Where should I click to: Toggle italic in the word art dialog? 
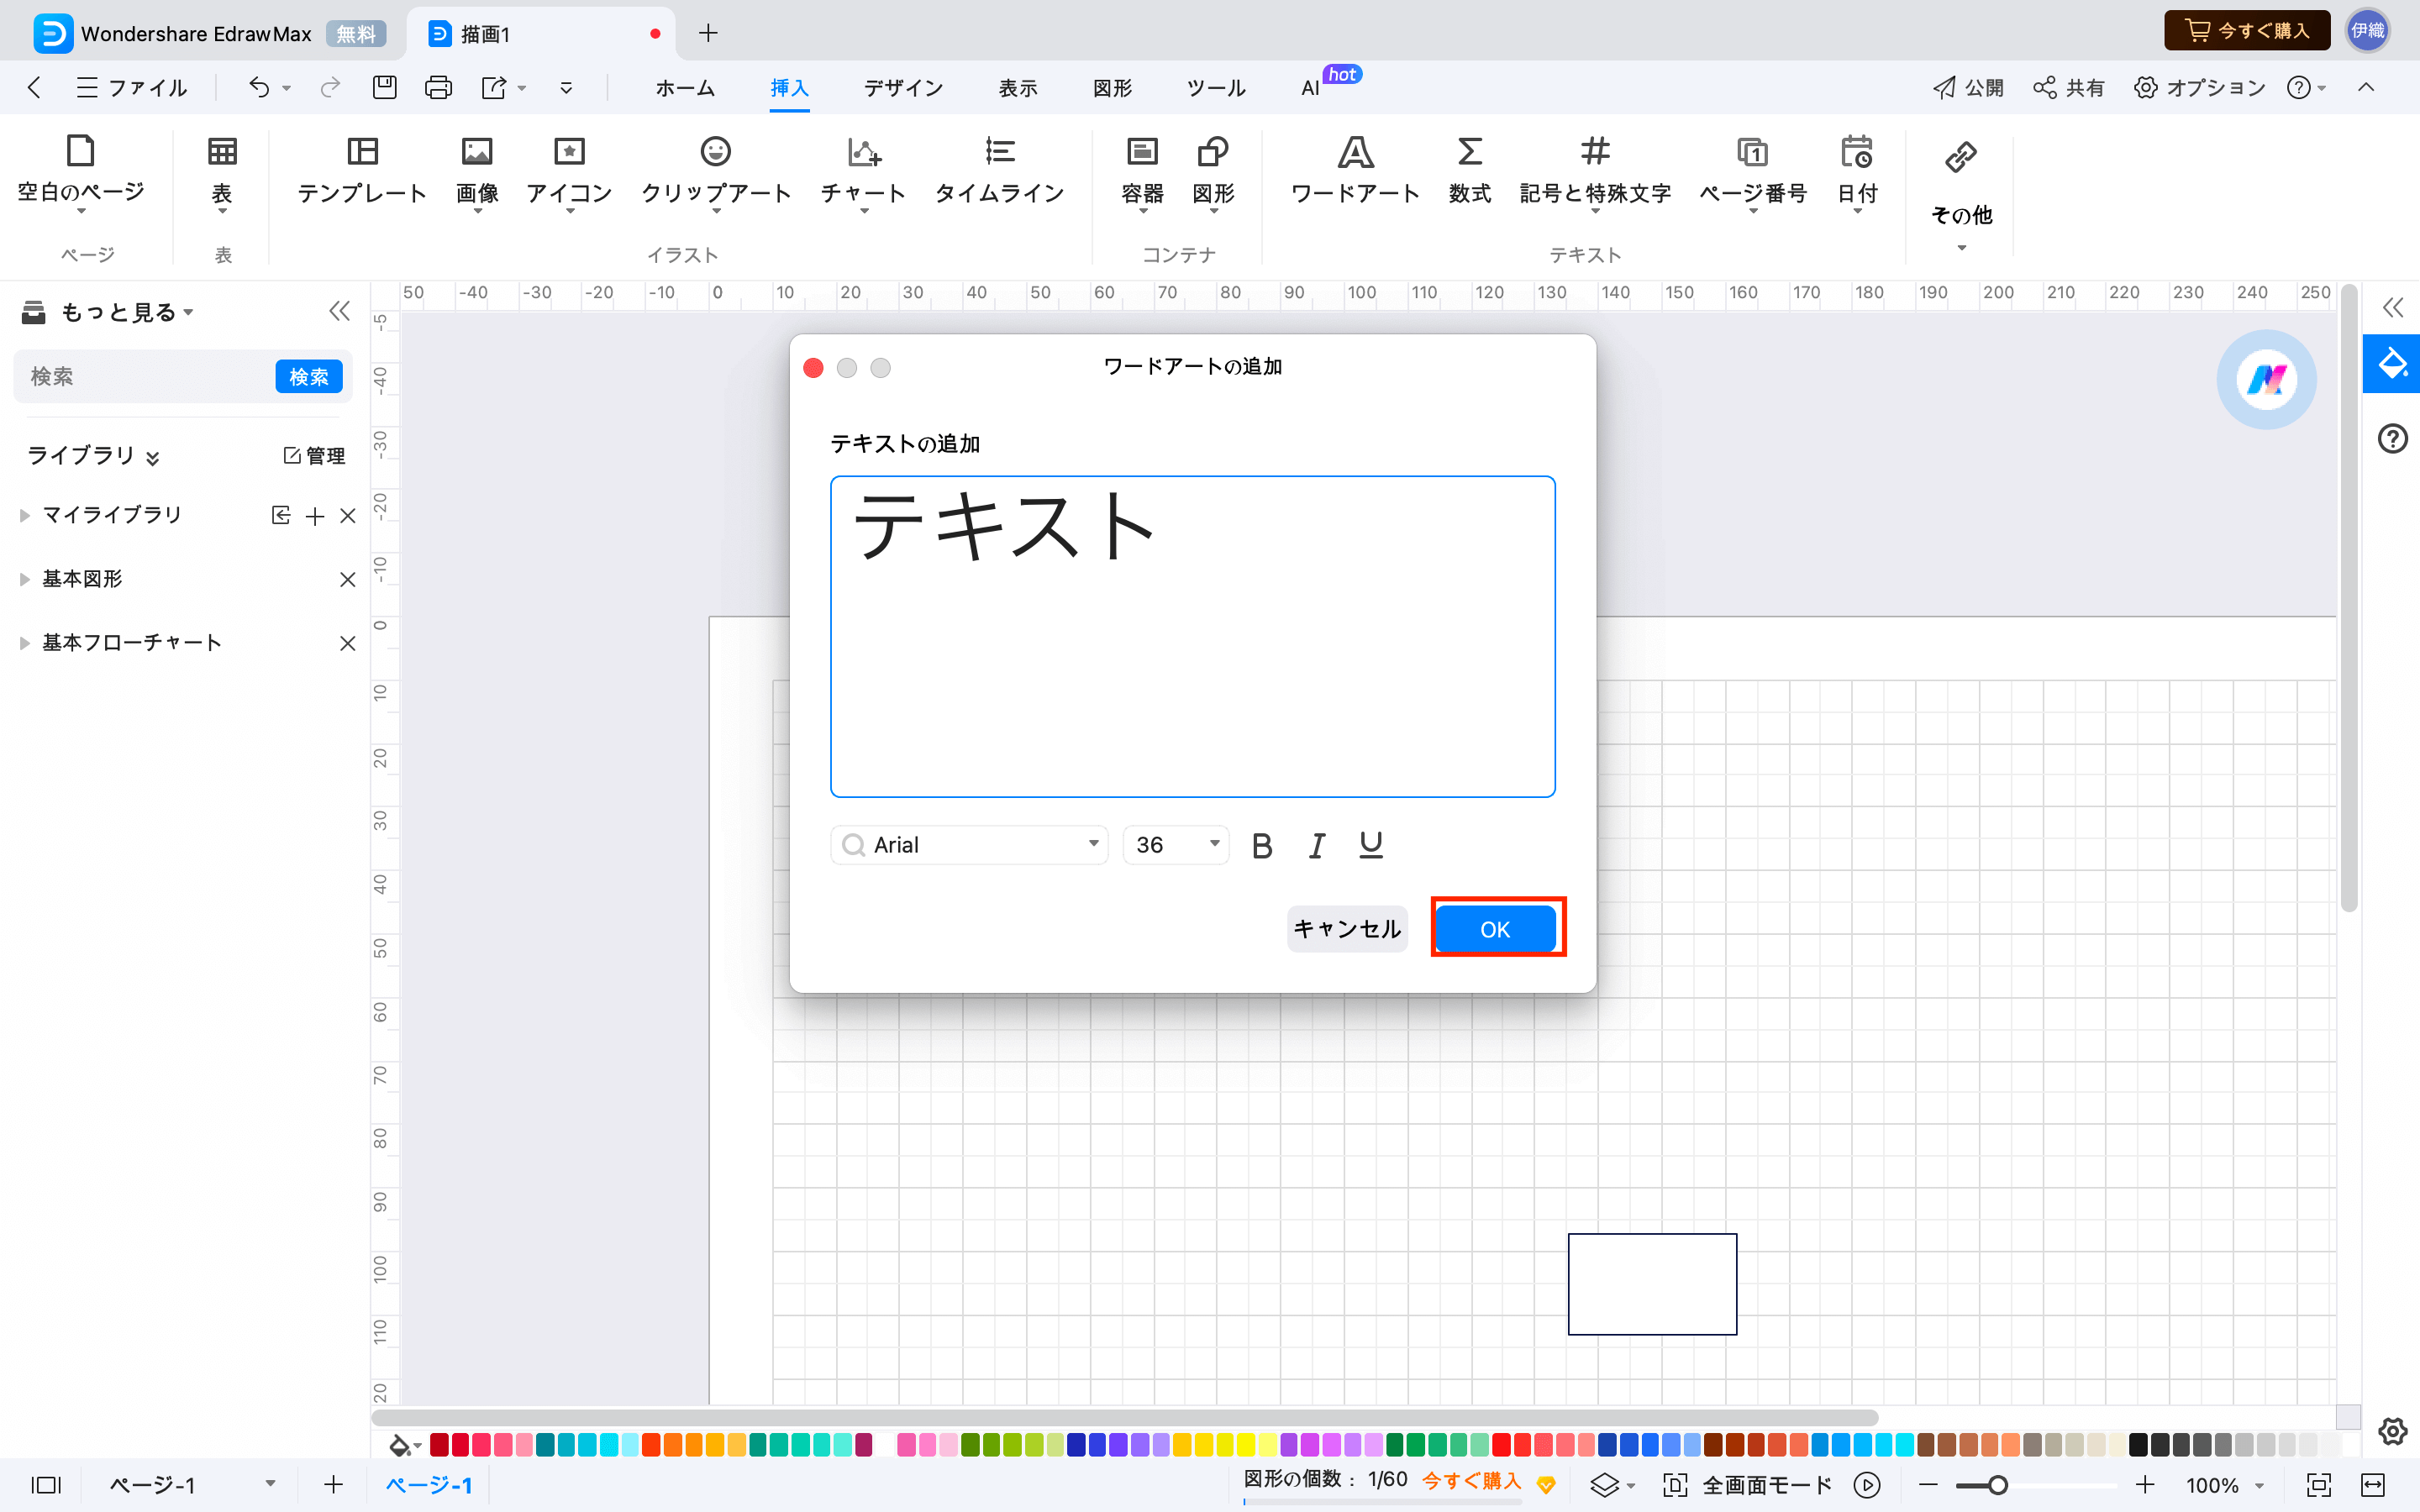click(x=1317, y=846)
